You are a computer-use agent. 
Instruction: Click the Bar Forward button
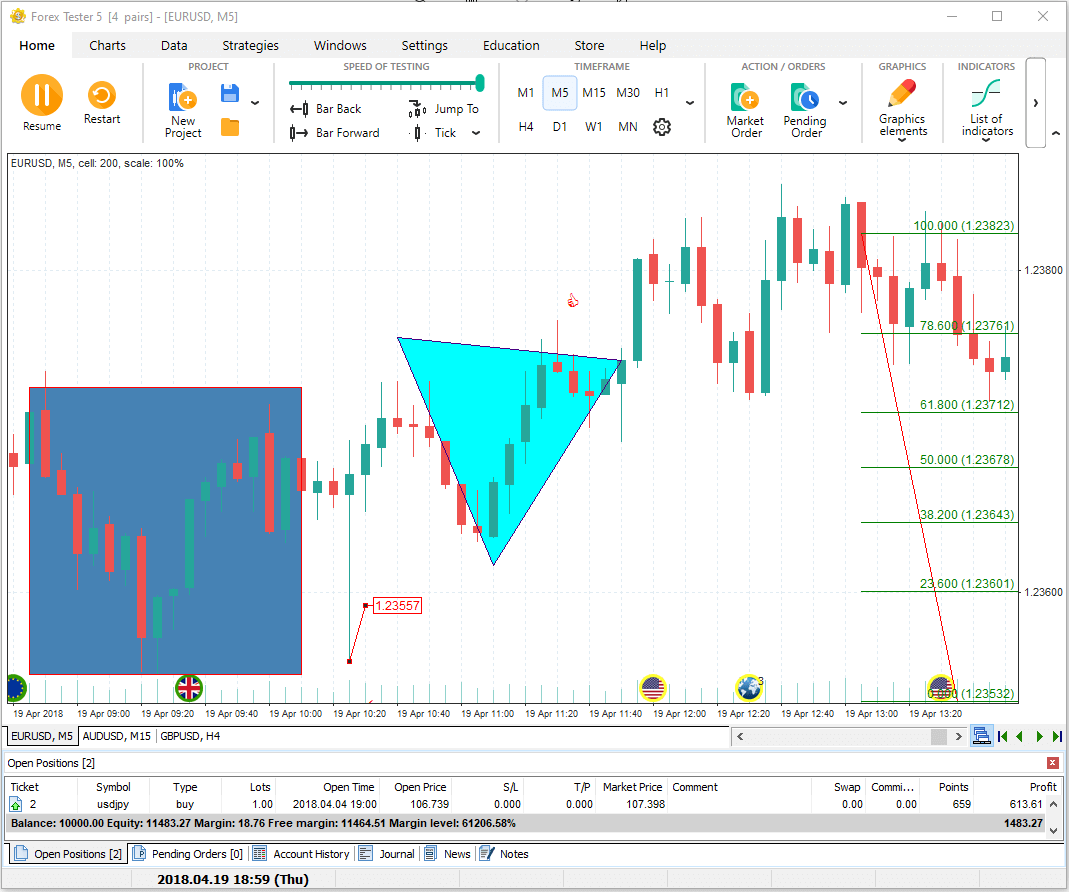coord(335,133)
